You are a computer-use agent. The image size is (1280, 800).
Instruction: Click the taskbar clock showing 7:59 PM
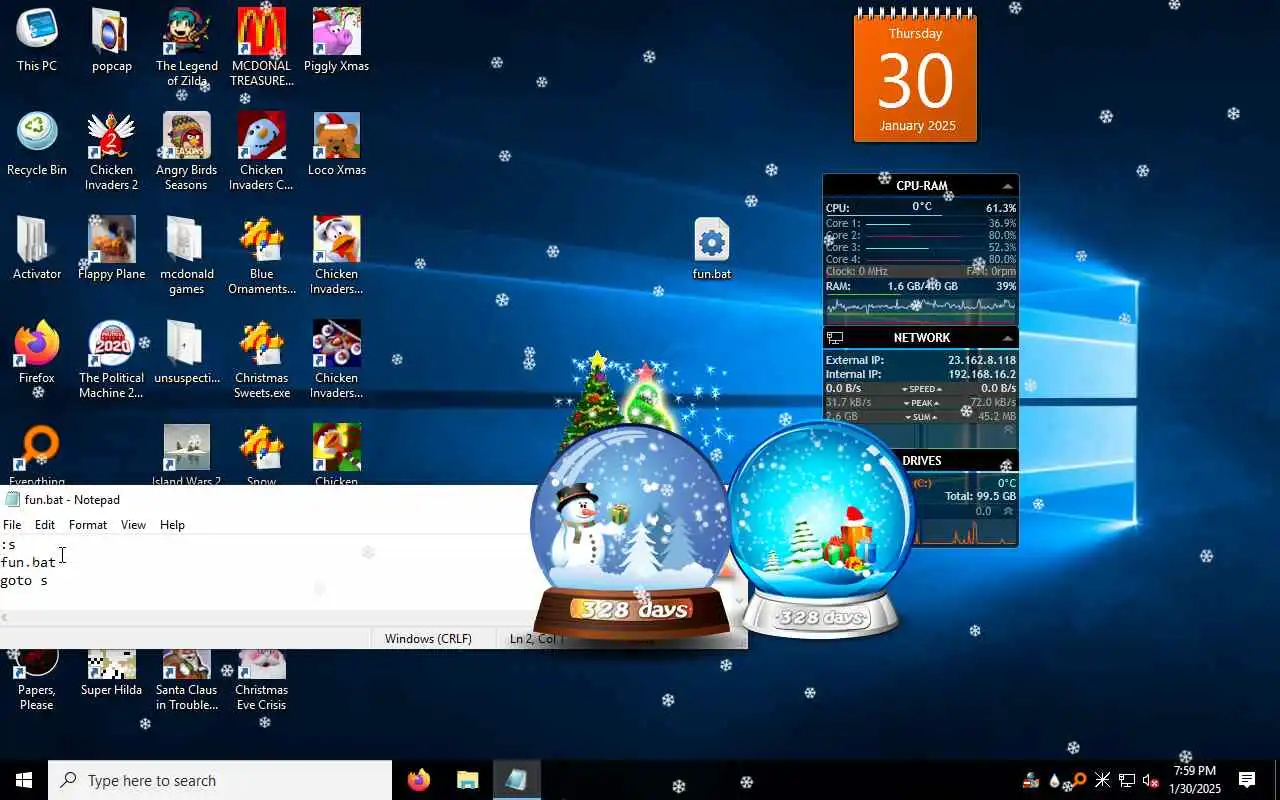point(1195,780)
